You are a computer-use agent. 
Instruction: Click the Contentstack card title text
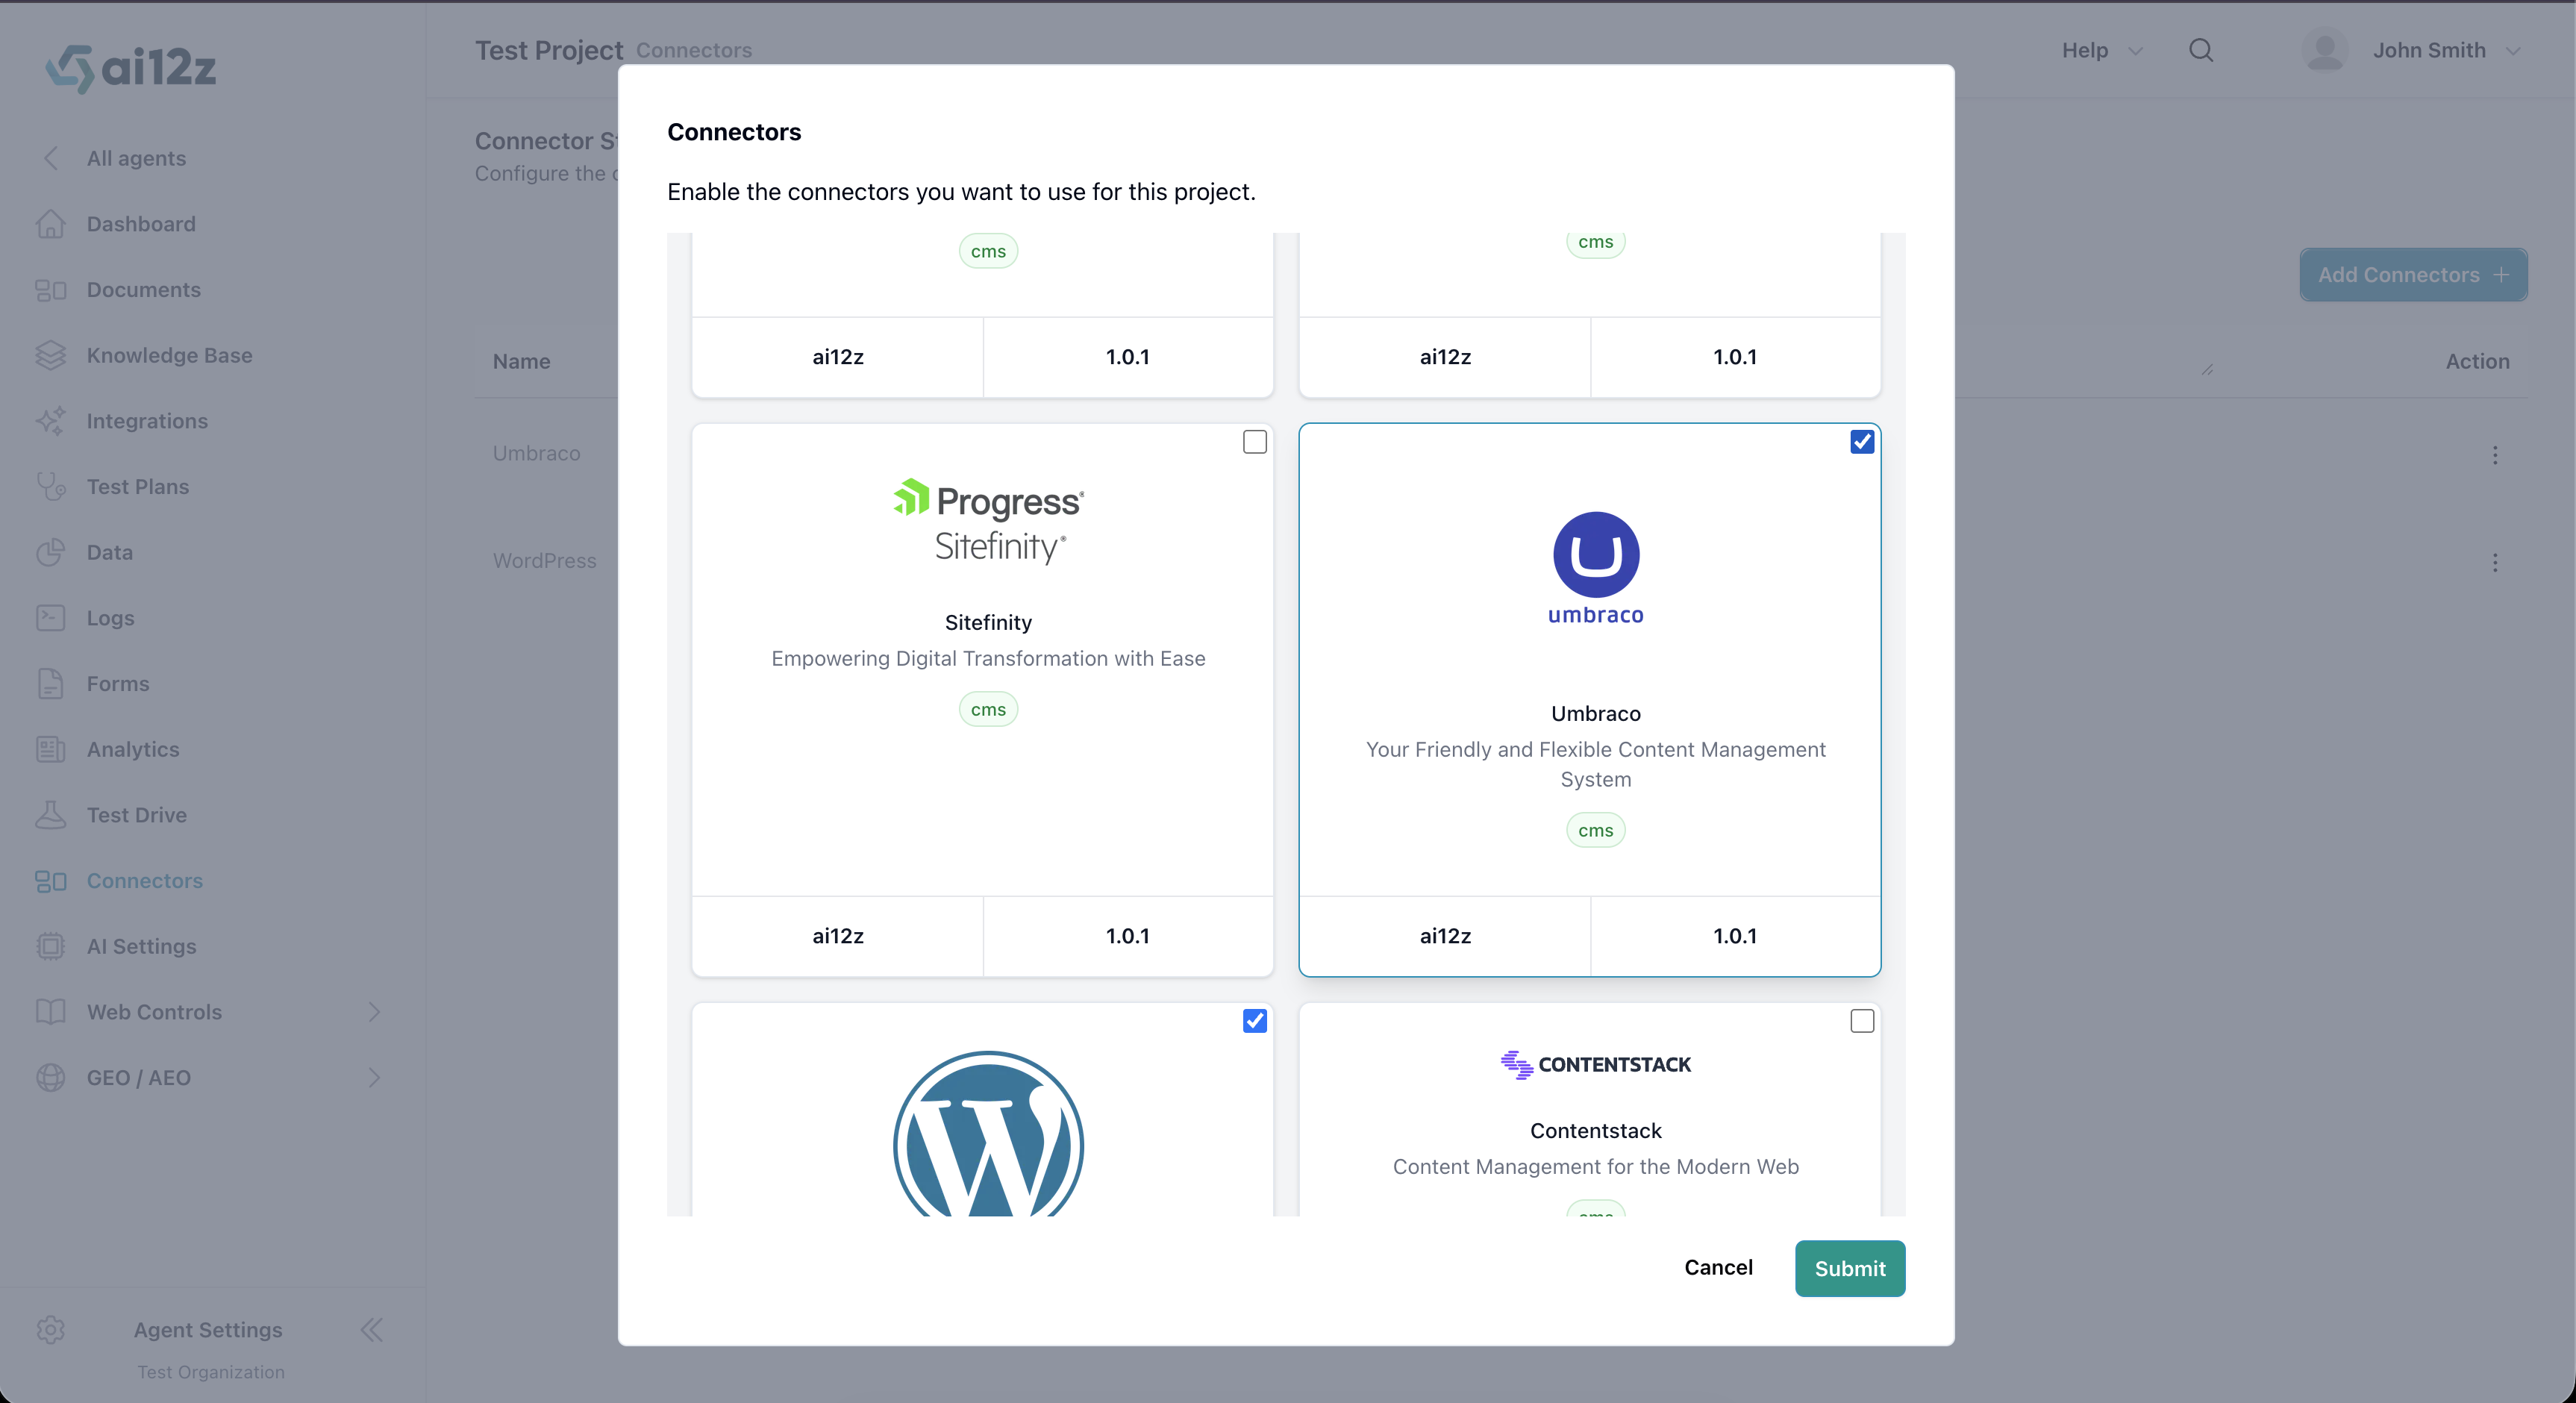point(1596,1130)
